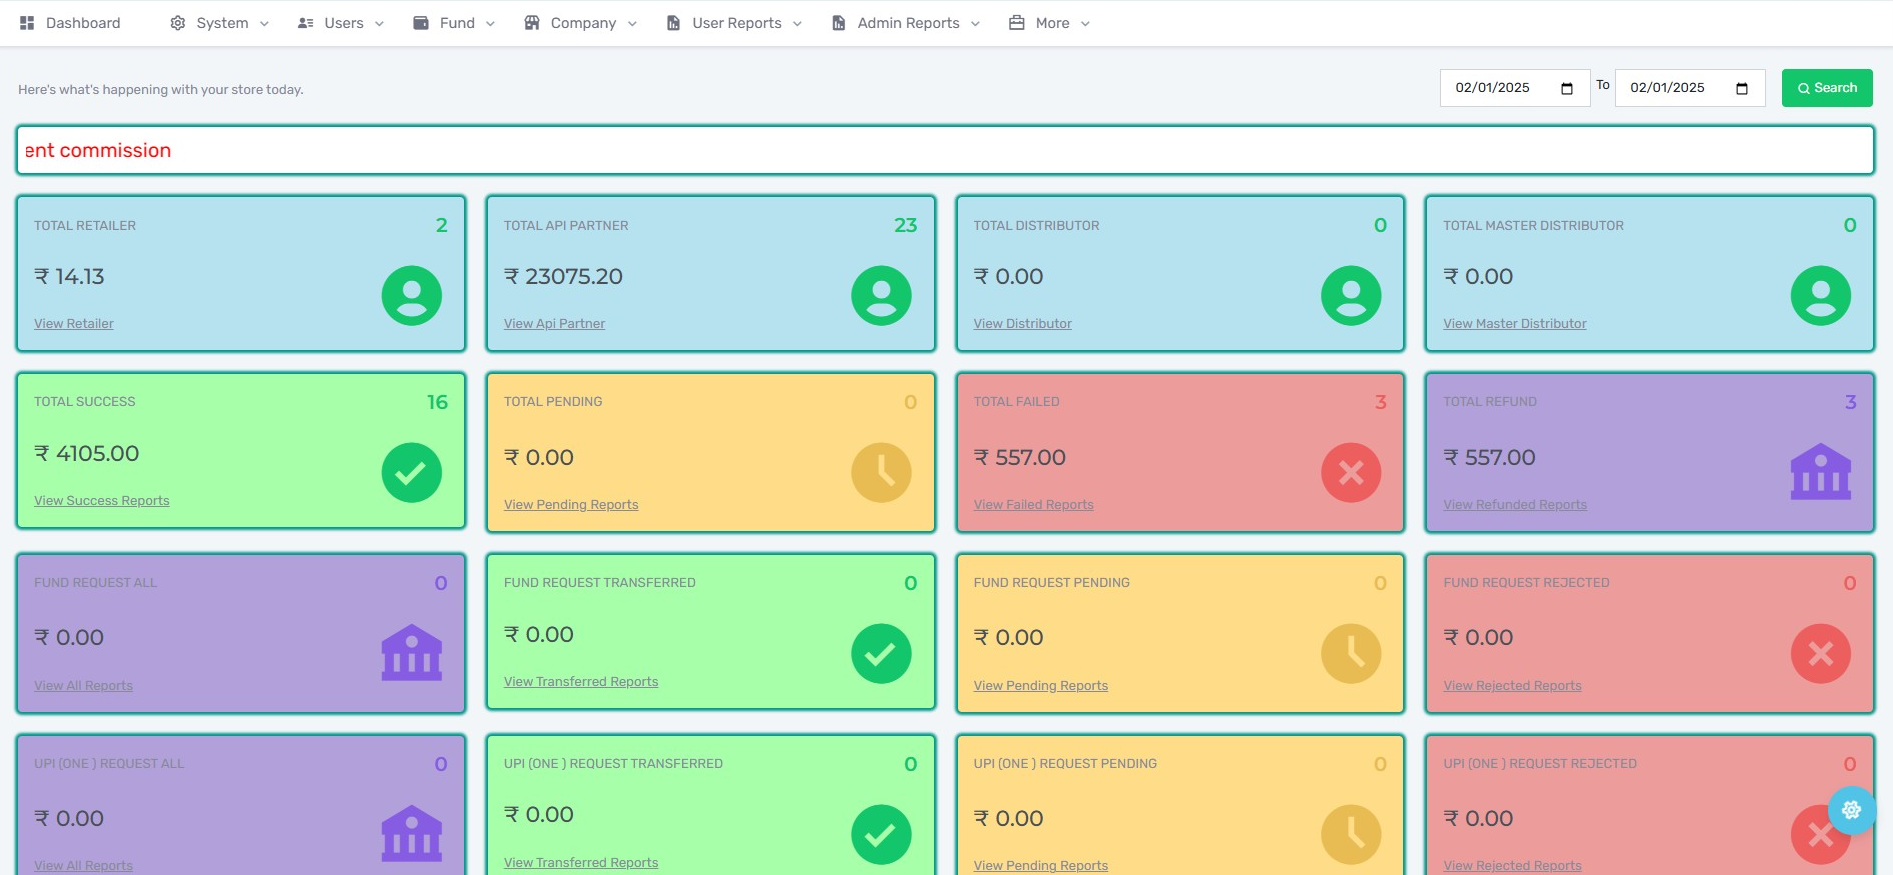Click the Admin Reports document icon
This screenshot has height=875, width=1893.
[839, 23]
